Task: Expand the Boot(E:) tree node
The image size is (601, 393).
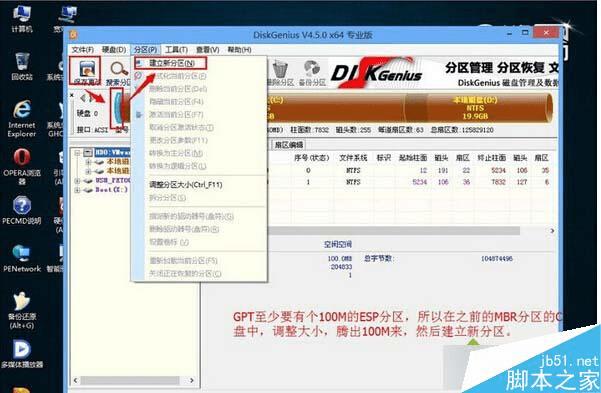Action: click(x=77, y=190)
